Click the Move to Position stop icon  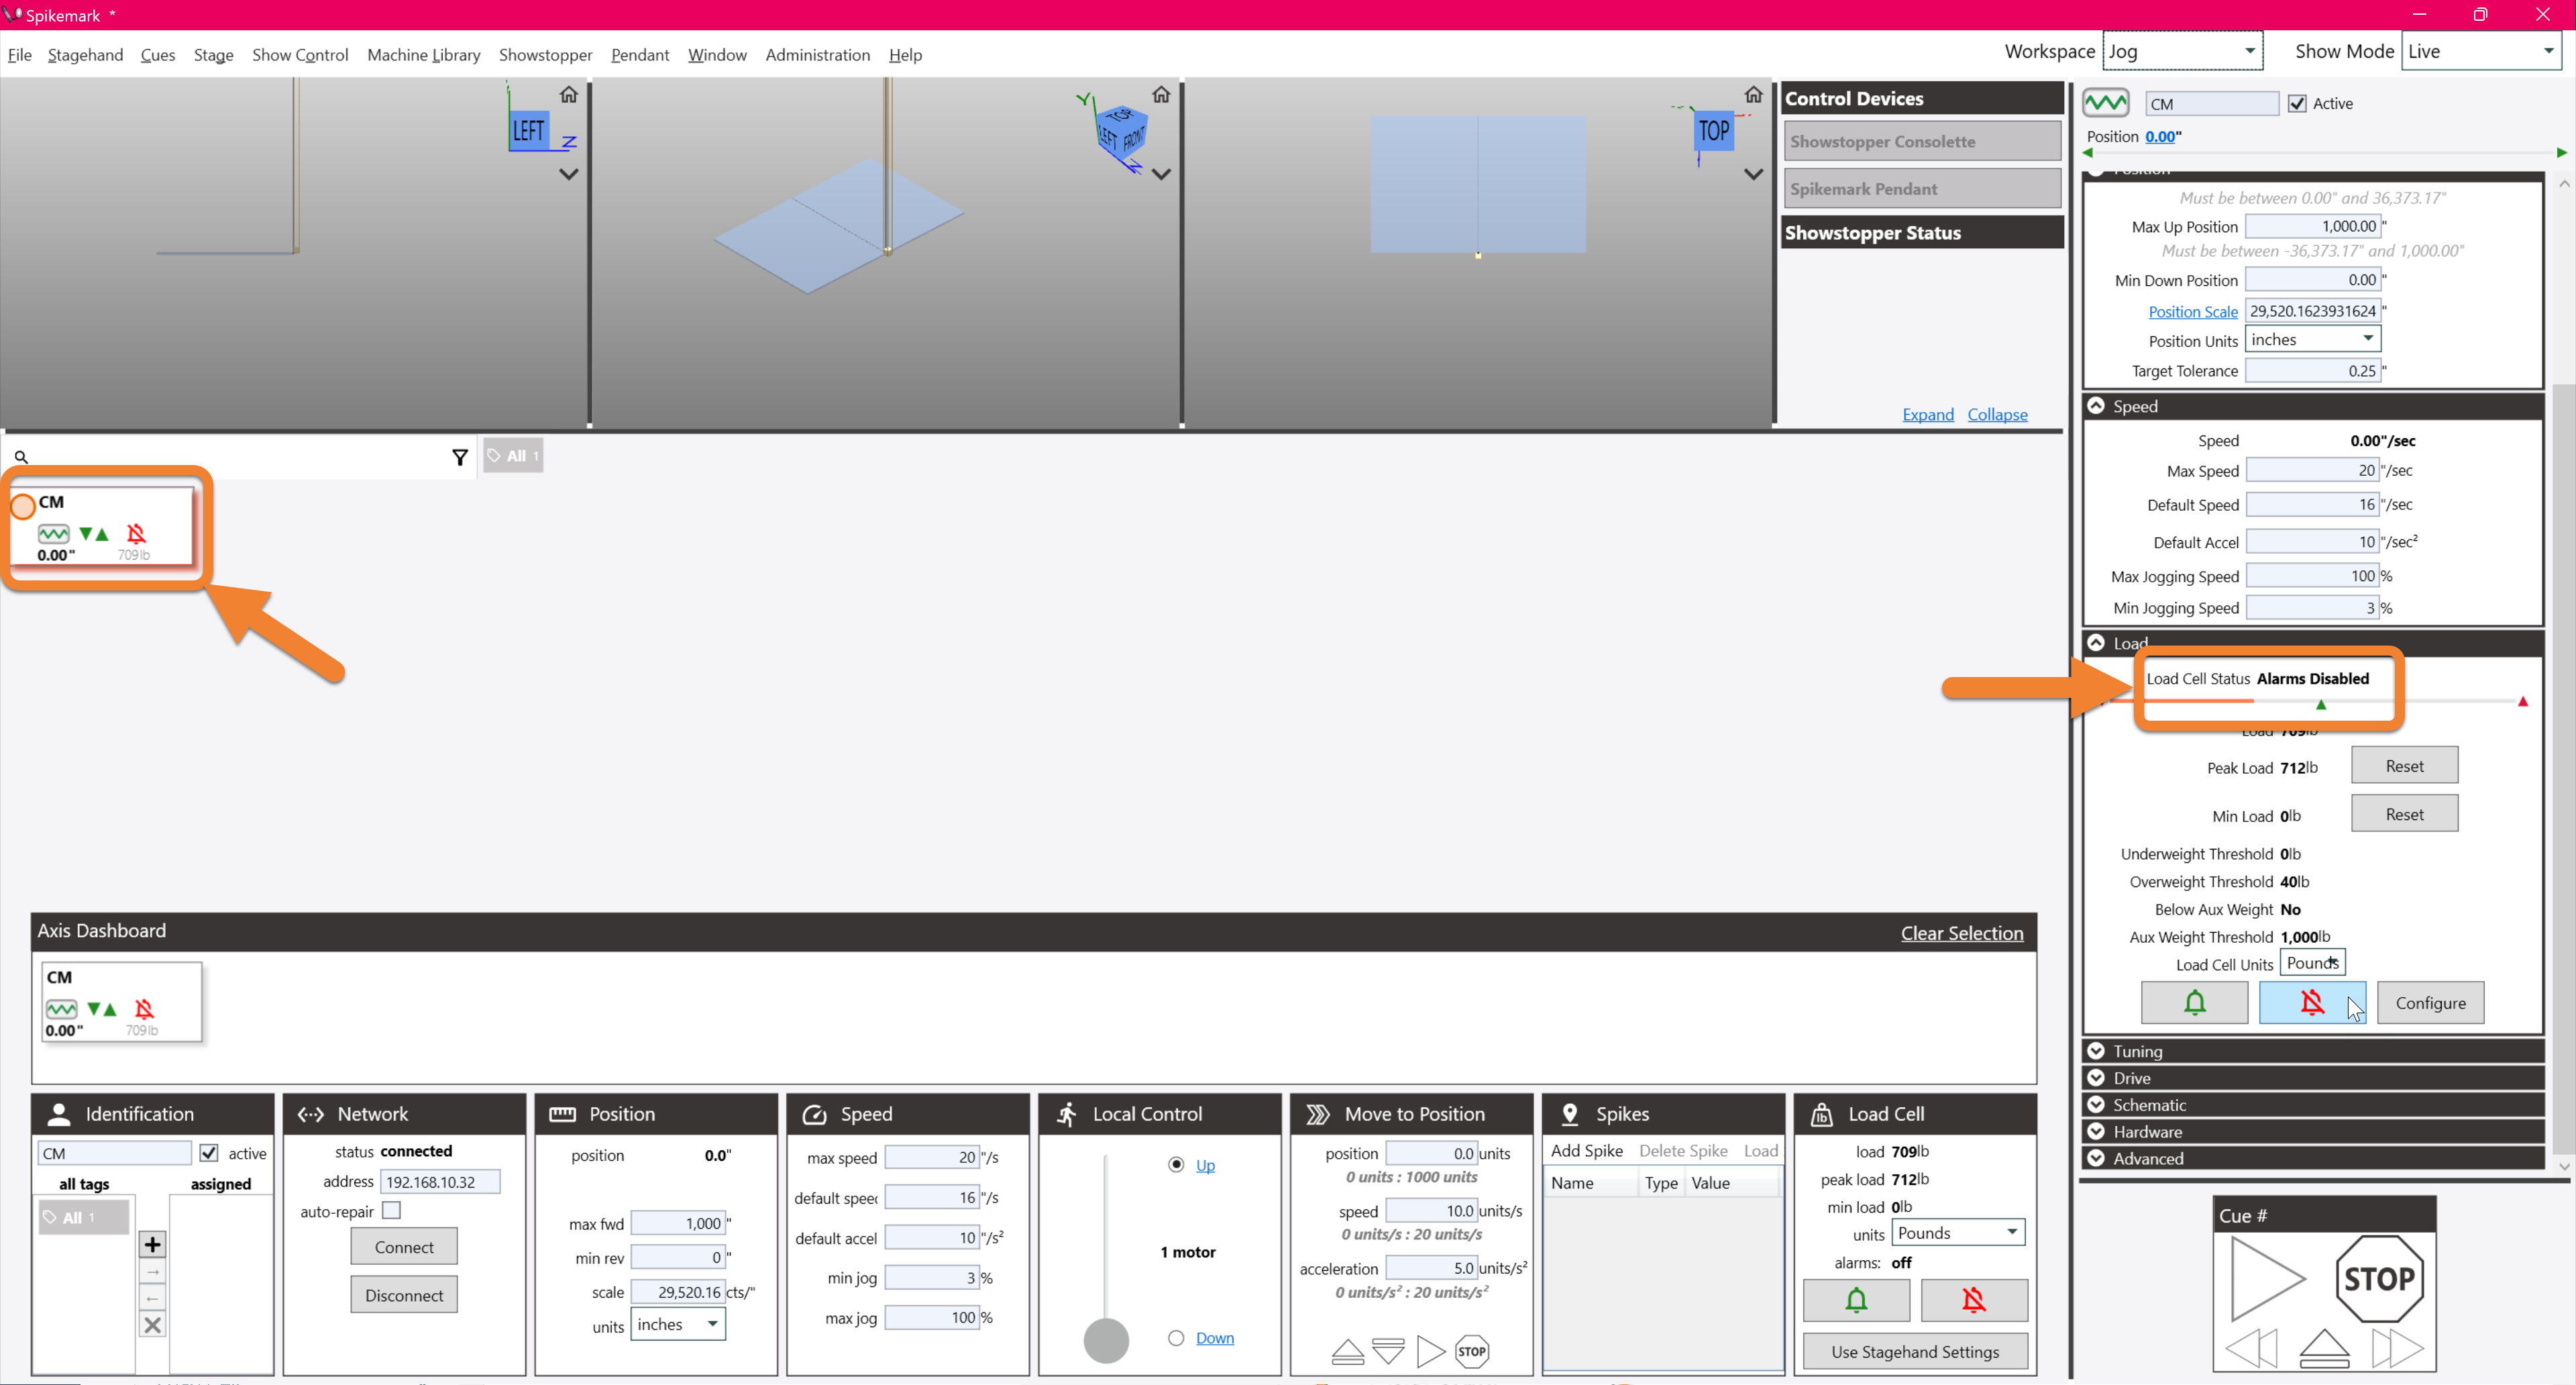(1472, 1351)
